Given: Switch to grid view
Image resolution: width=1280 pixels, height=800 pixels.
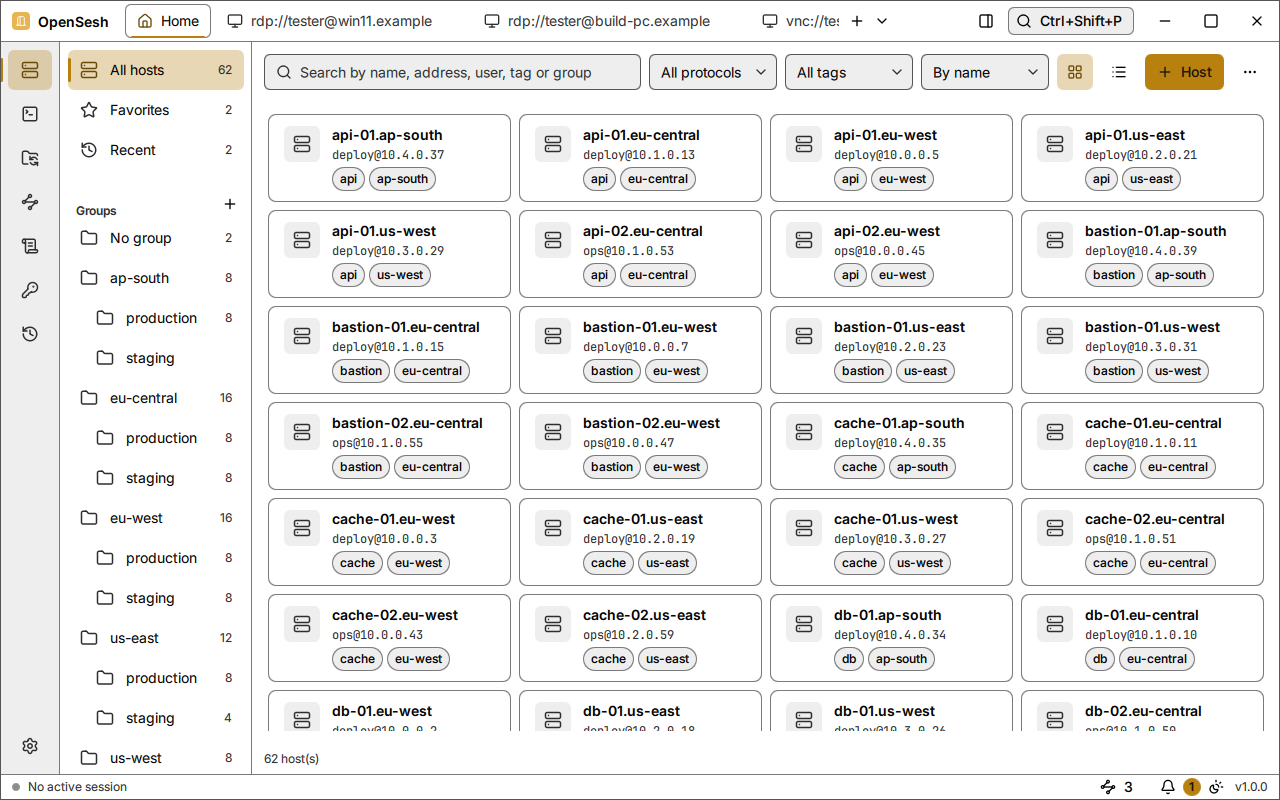Looking at the screenshot, I should 1075,72.
